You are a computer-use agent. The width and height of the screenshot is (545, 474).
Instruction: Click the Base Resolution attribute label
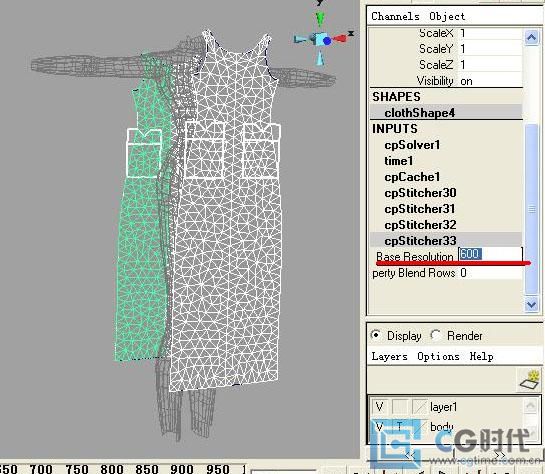[x=415, y=257]
